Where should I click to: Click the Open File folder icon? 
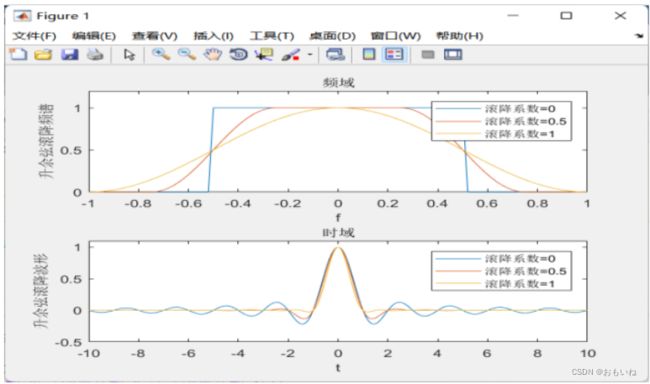43,54
